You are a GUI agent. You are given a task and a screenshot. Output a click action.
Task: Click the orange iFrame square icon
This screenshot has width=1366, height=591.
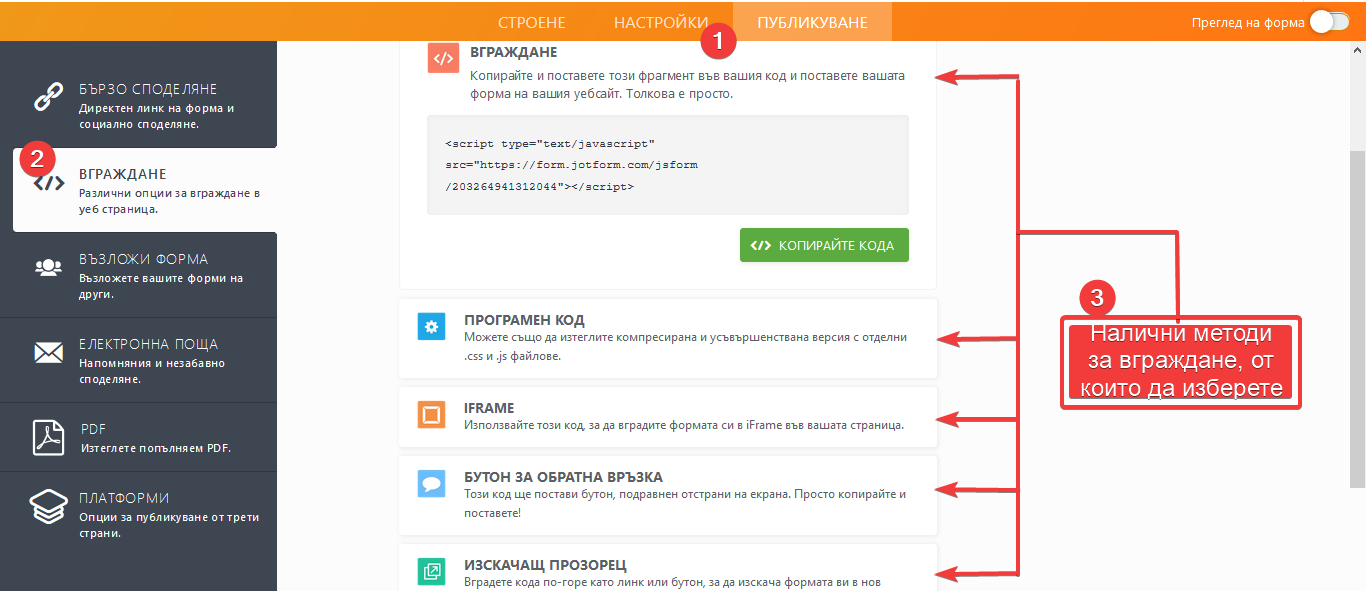click(431, 414)
